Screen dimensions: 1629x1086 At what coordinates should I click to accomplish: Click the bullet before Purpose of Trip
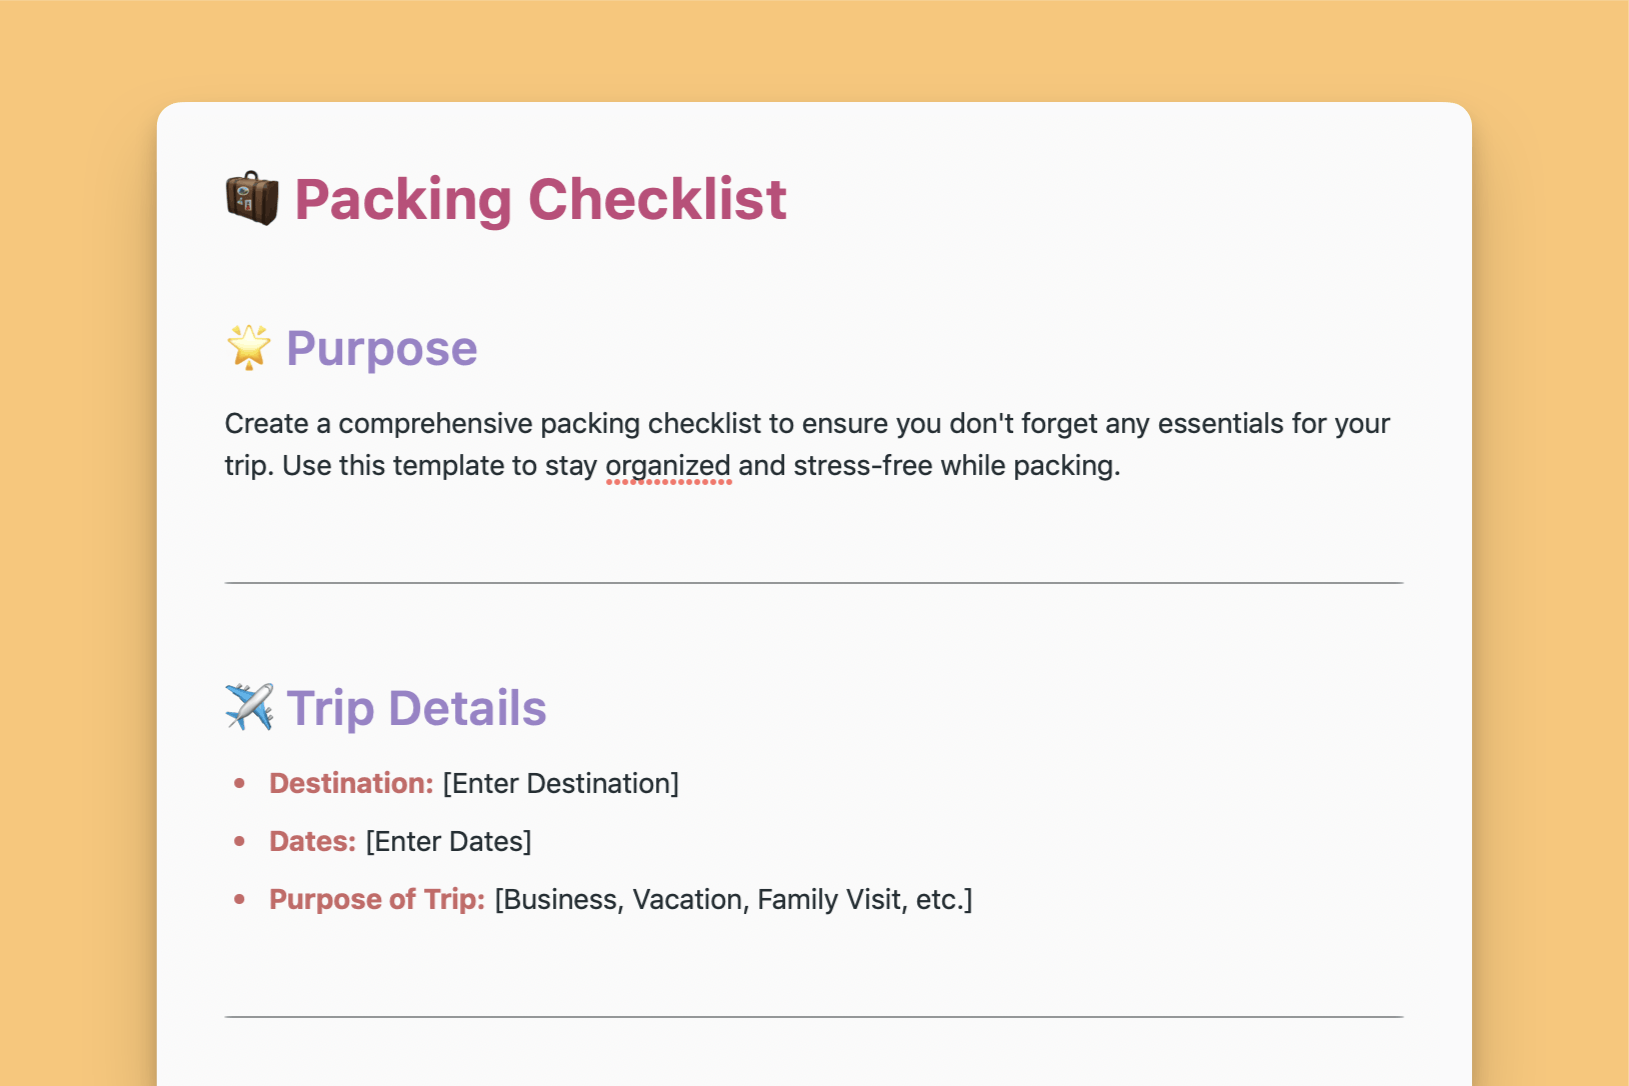[239, 899]
